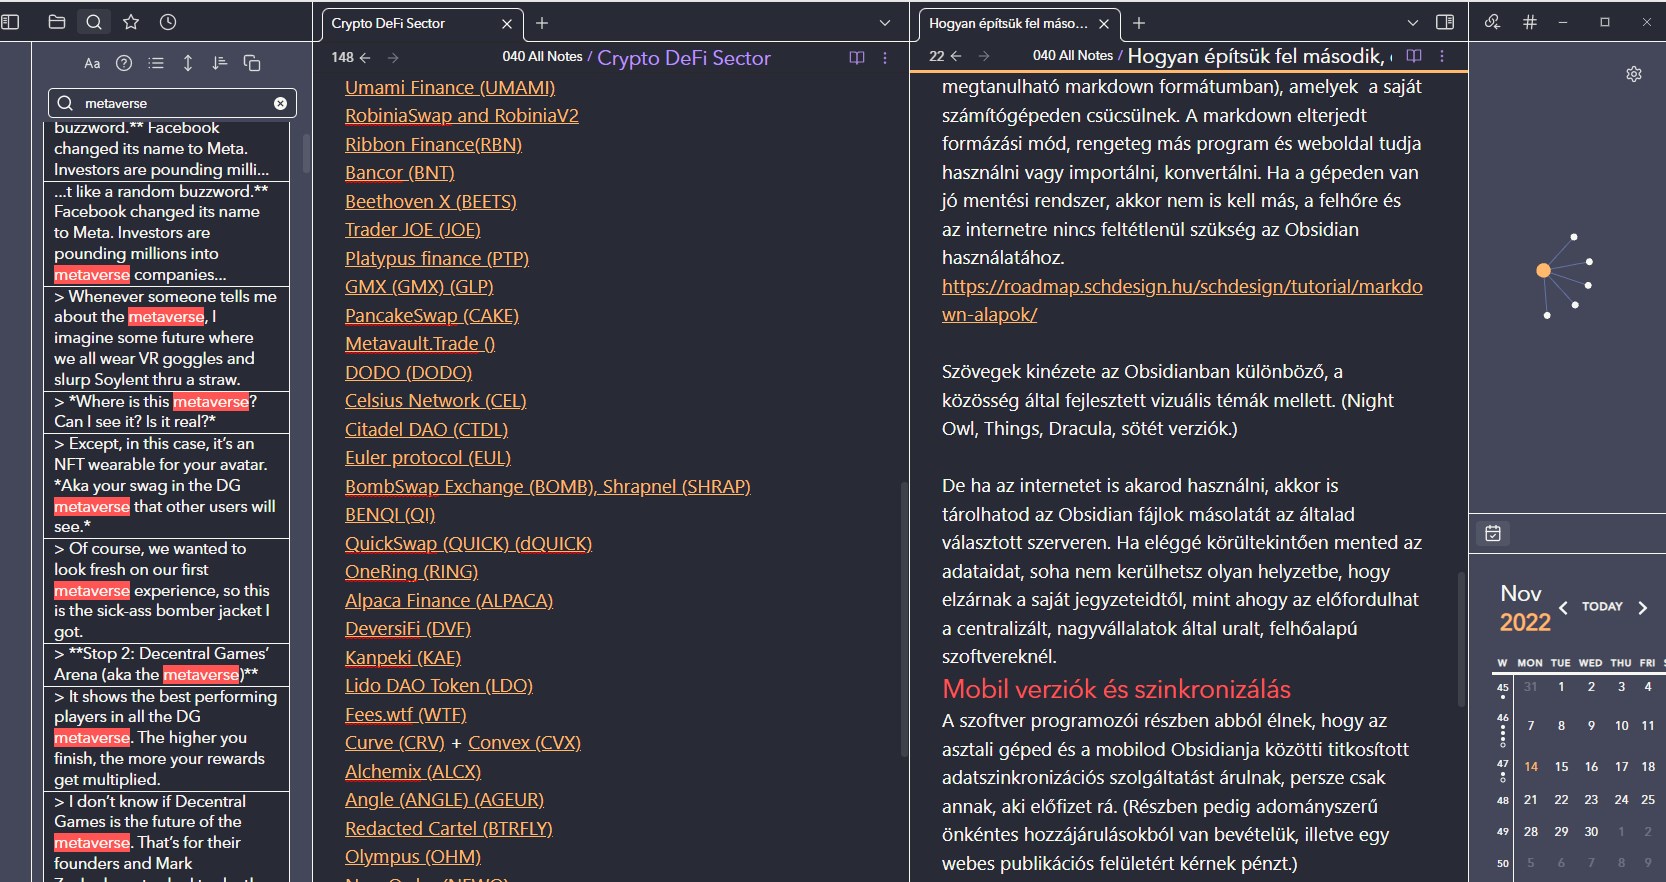Open more options in Hogyan építsük pane
1666x882 pixels.
point(1442,56)
